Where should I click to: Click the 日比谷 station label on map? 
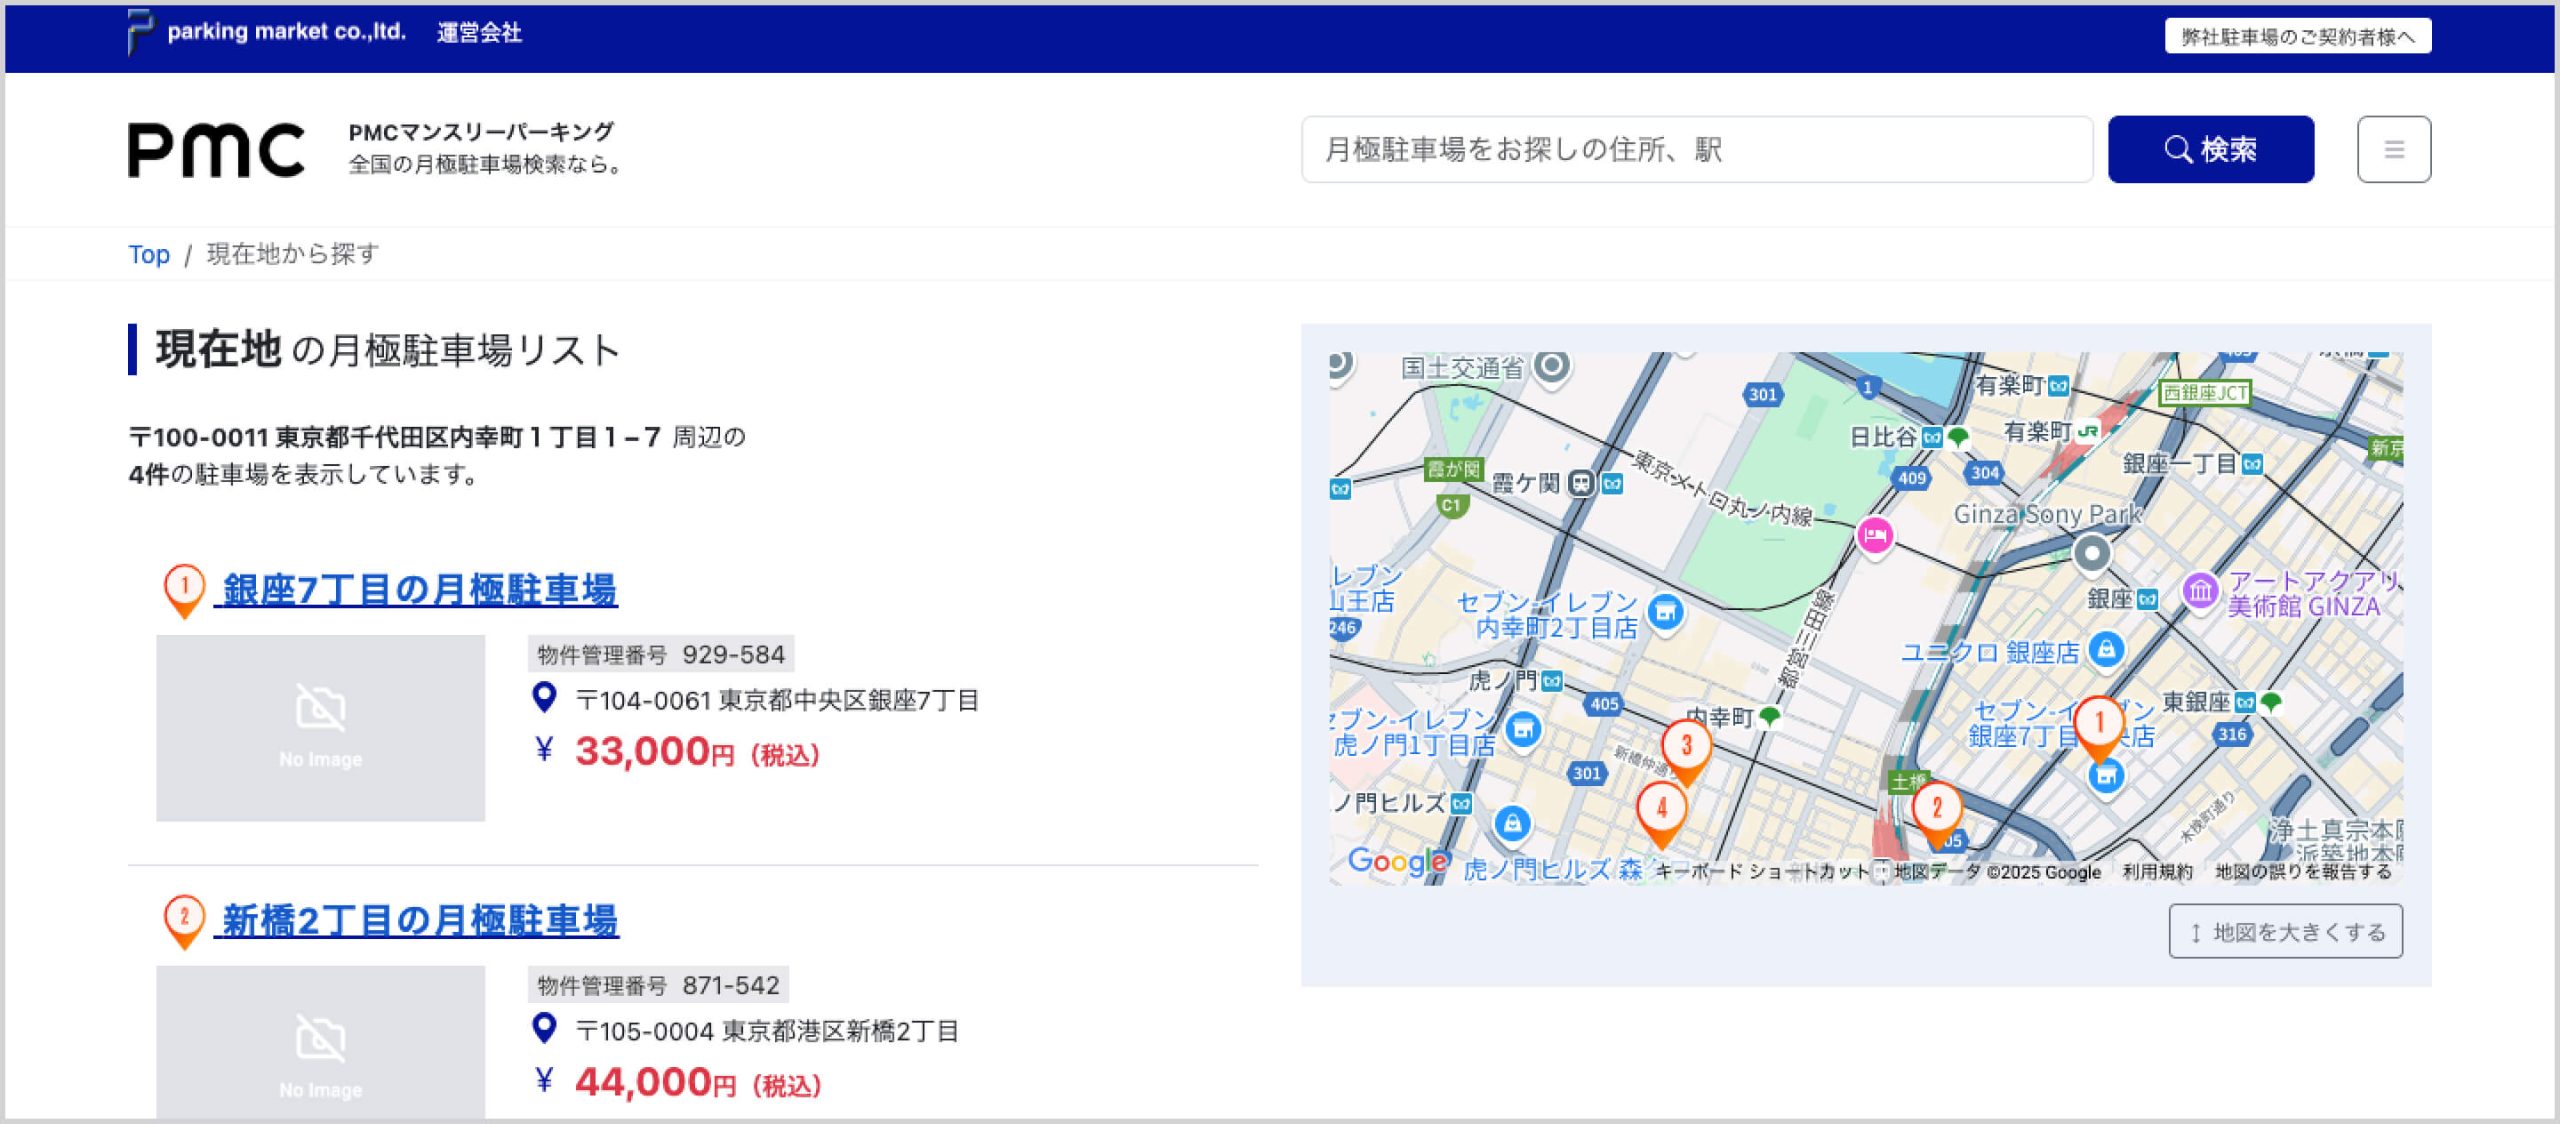coord(1883,437)
